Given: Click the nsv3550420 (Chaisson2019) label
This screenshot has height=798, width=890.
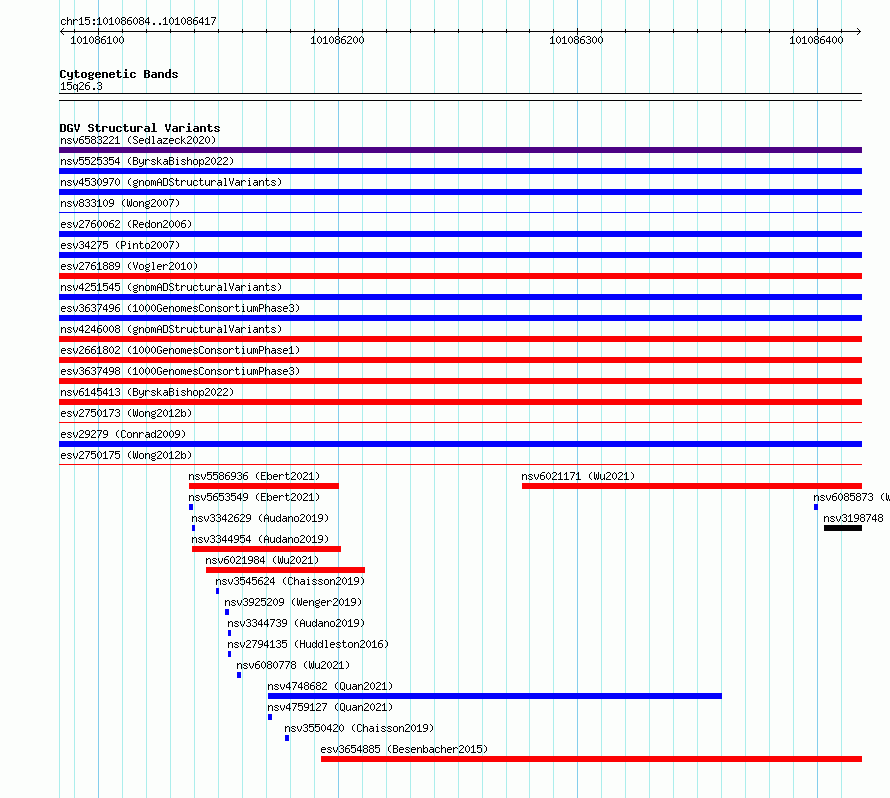Looking at the screenshot, I should (359, 728).
